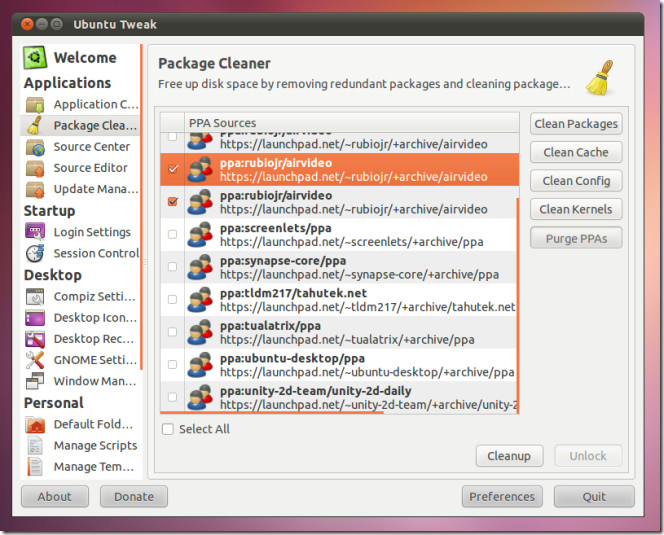This screenshot has height=535, width=664.
Task: Click the Unlock button
Action: coord(588,456)
